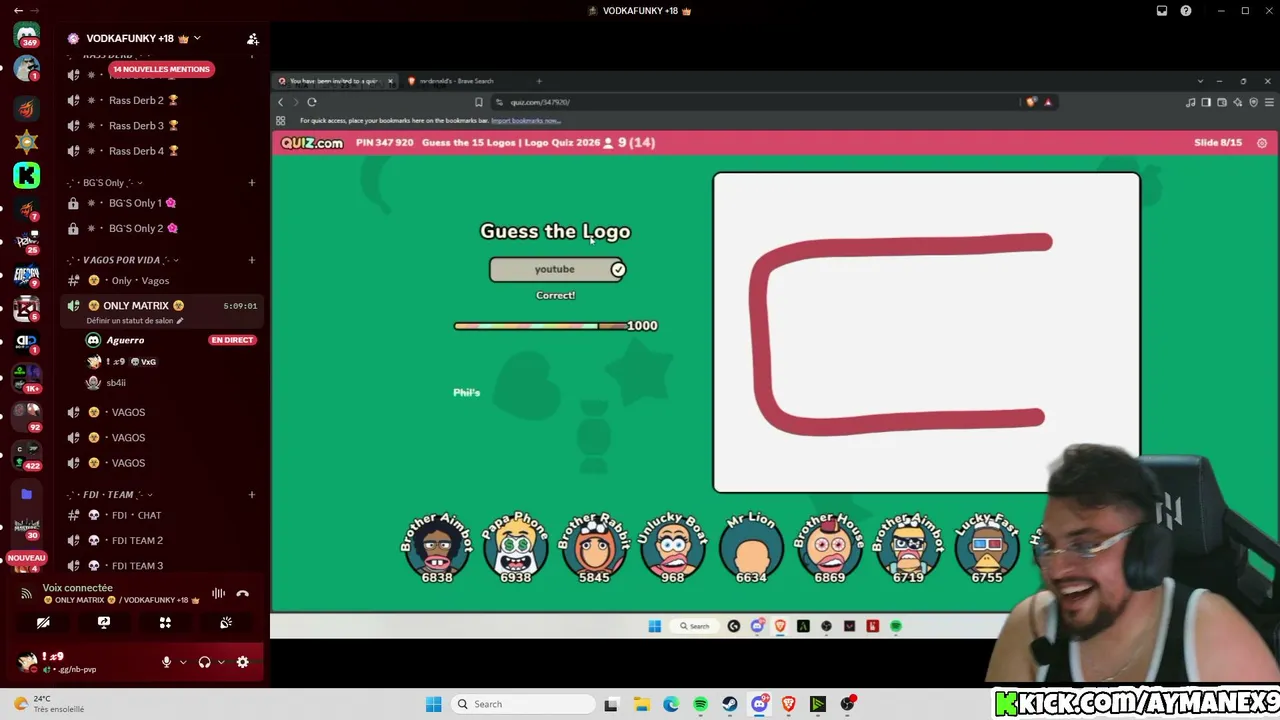Image resolution: width=1280 pixels, height=720 pixels.
Task: Open voice noise suppression settings
Action: [218, 594]
